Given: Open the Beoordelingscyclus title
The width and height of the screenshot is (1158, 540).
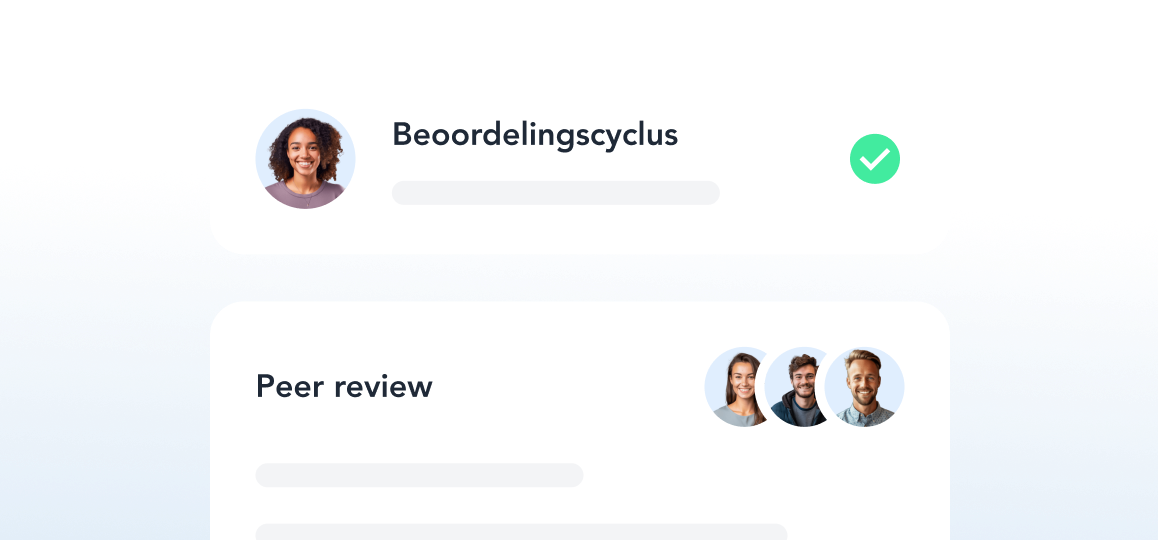Looking at the screenshot, I should 535,135.
